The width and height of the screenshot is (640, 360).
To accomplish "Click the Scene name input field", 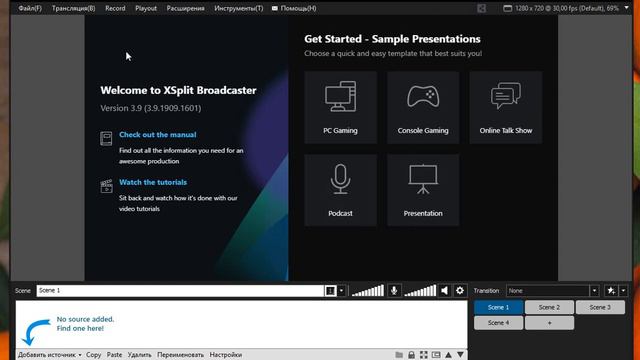I will coord(180,291).
